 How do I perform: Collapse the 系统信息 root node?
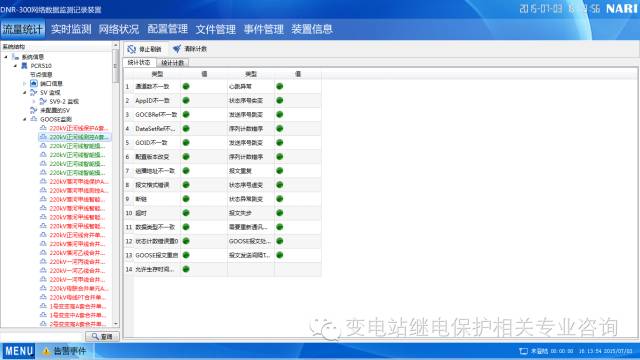6,57
